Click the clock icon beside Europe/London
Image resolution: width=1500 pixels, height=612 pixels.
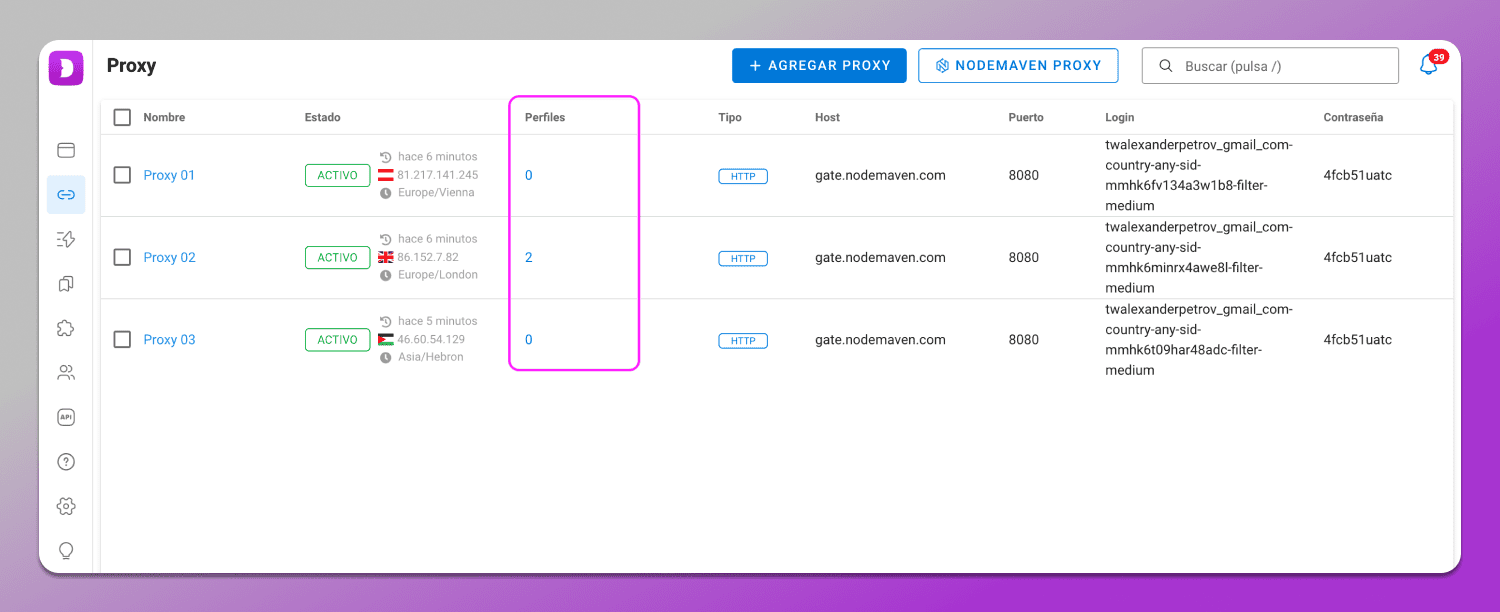(386, 275)
